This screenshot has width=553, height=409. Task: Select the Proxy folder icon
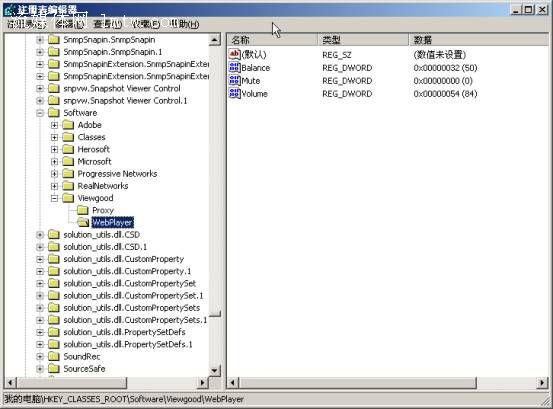click(83, 210)
